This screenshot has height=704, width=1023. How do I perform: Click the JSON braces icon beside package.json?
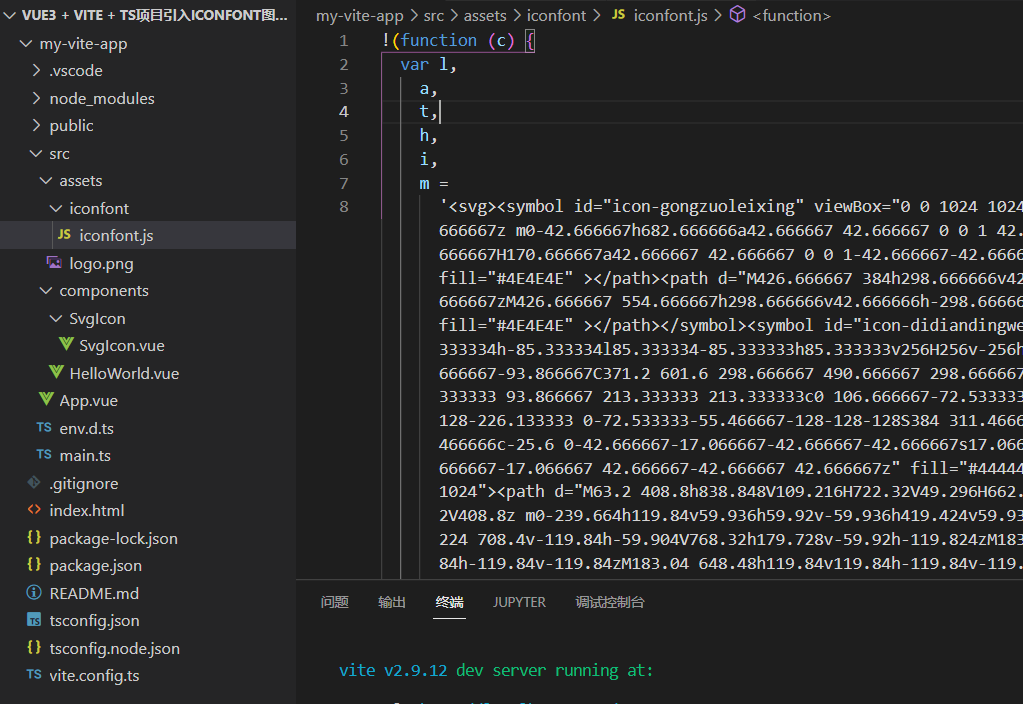[x=34, y=565]
